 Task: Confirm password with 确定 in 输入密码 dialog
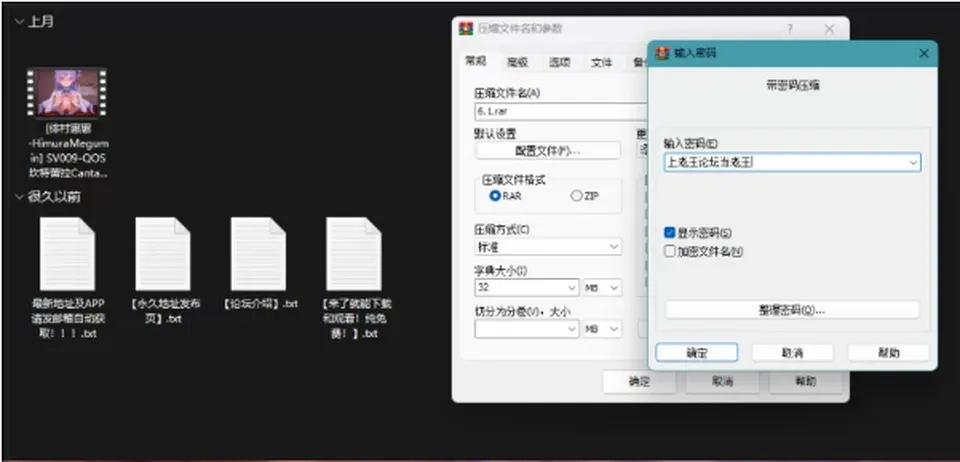697,352
